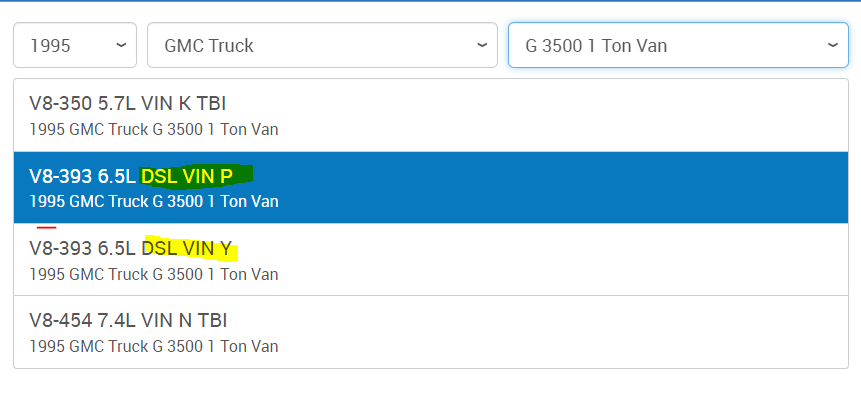Open the GMC Truck make dropdown

coord(322,45)
